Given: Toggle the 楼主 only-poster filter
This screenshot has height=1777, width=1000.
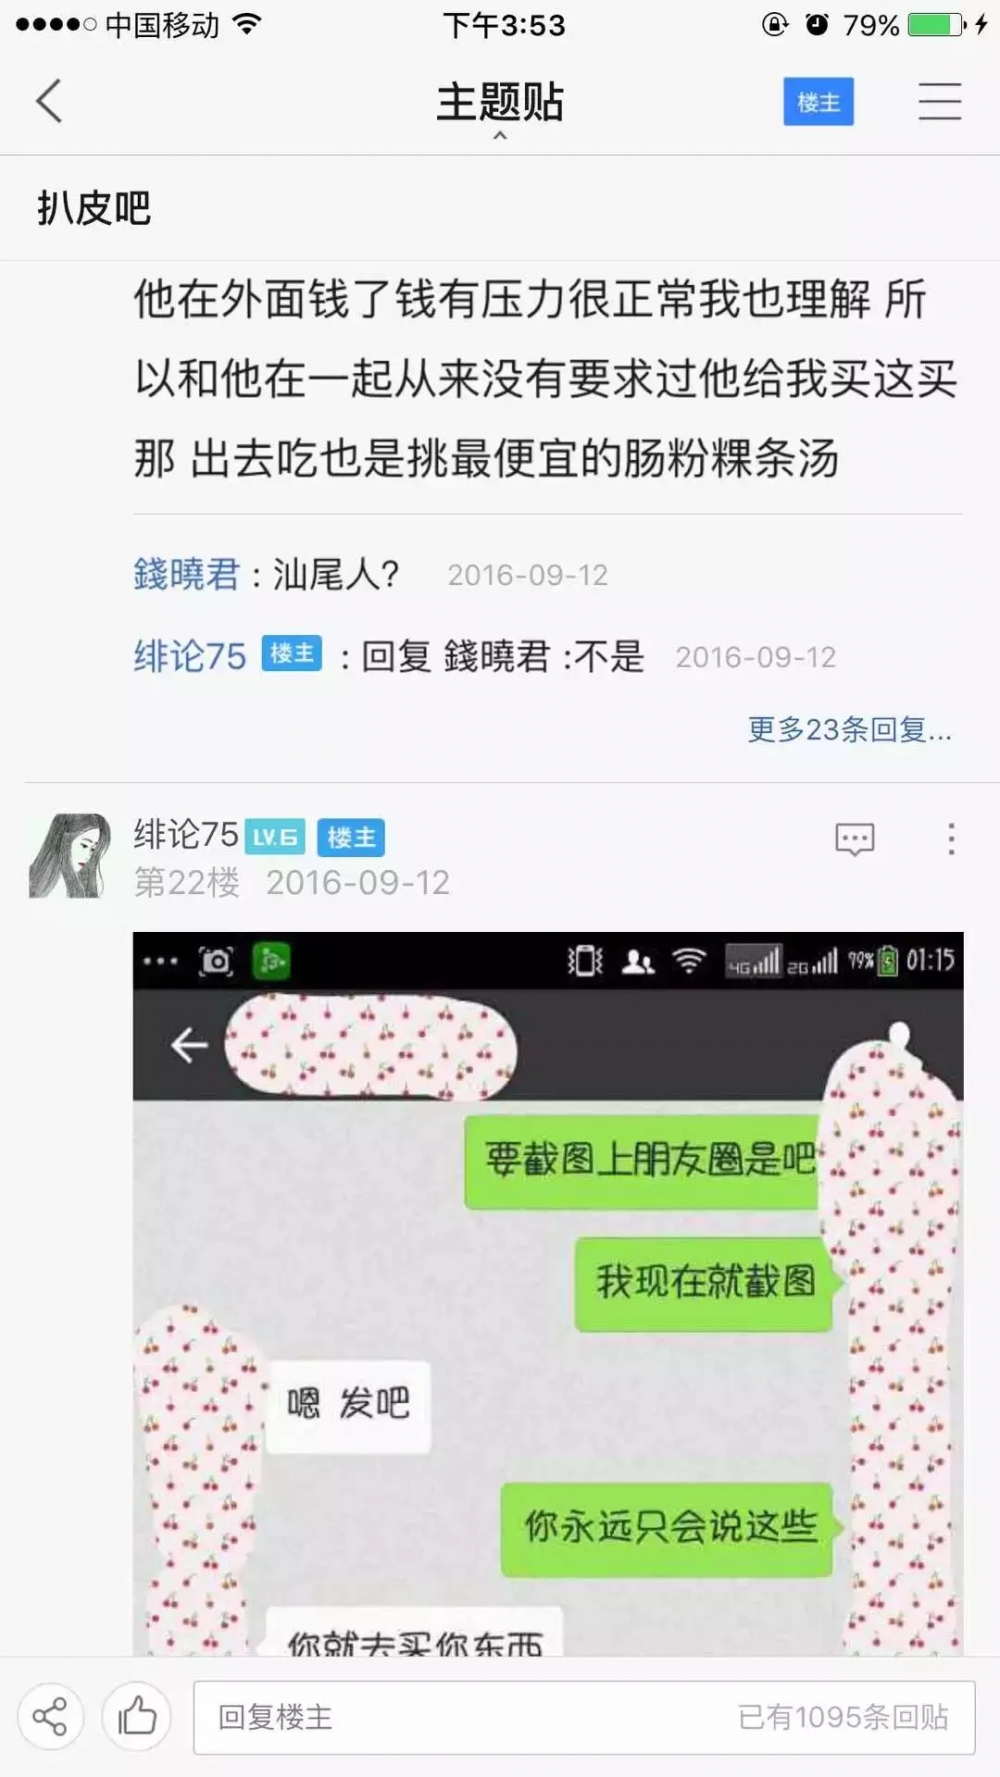Looking at the screenshot, I should click(x=818, y=102).
